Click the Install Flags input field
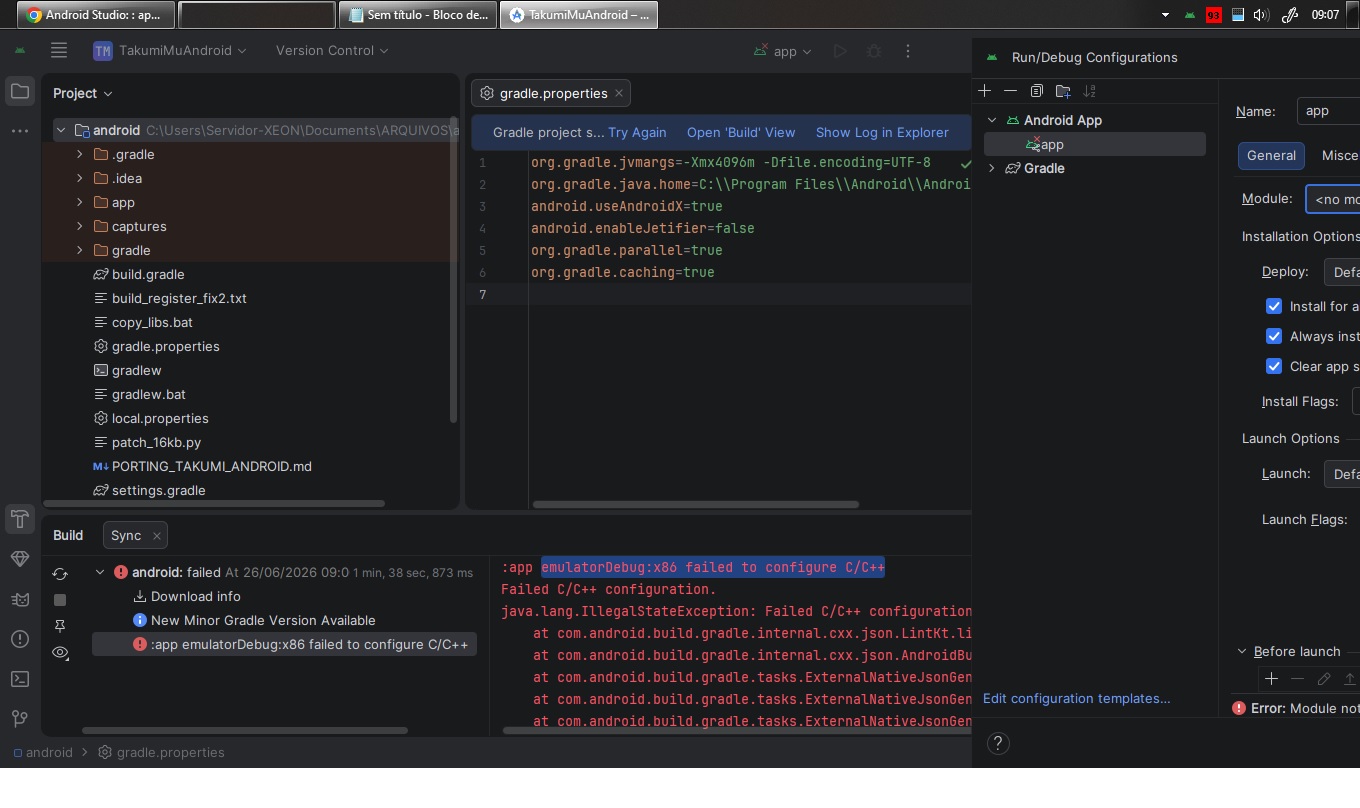Screen dimensions: 1360x808 click(x=1356, y=402)
